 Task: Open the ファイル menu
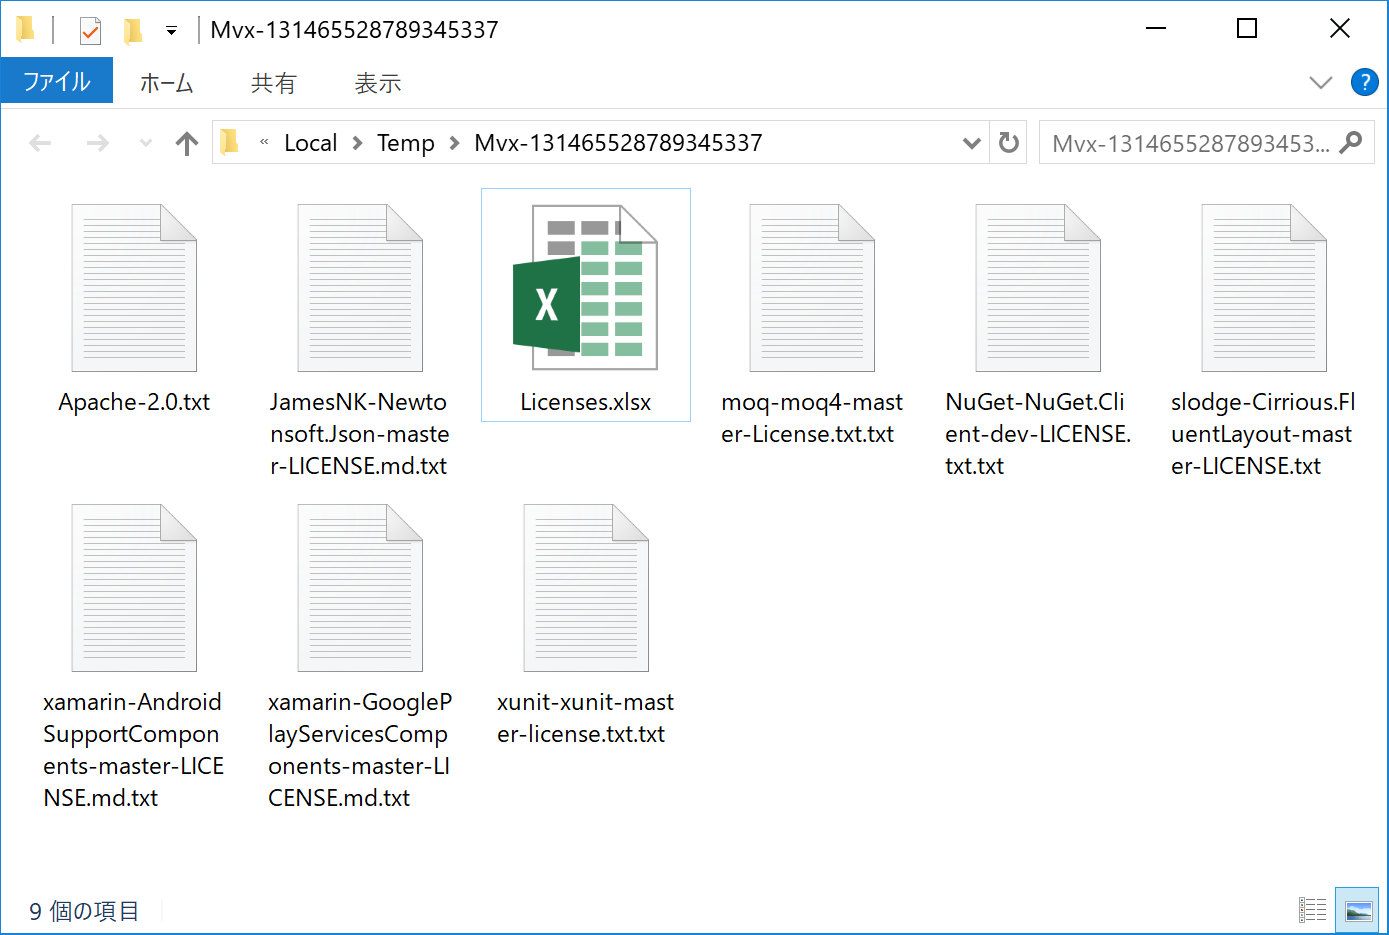point(57,82)
